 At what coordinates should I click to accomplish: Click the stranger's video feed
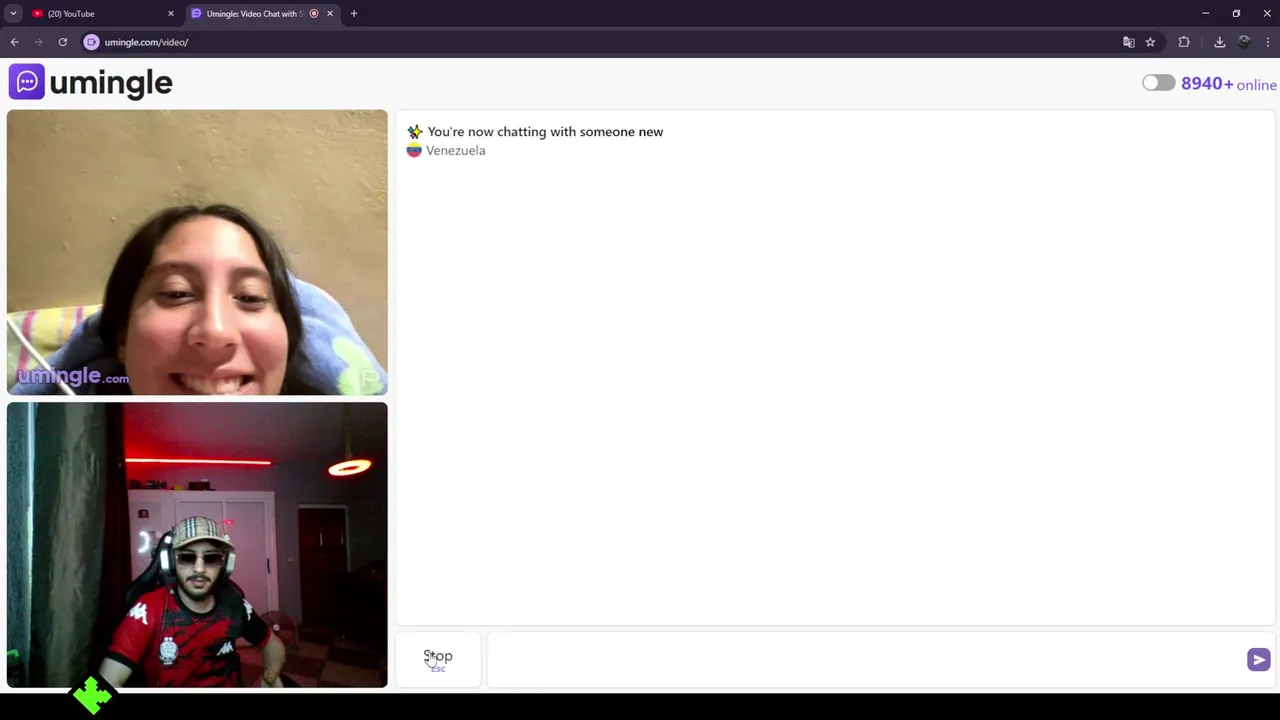pyautogui.click(x=197, y=252)
